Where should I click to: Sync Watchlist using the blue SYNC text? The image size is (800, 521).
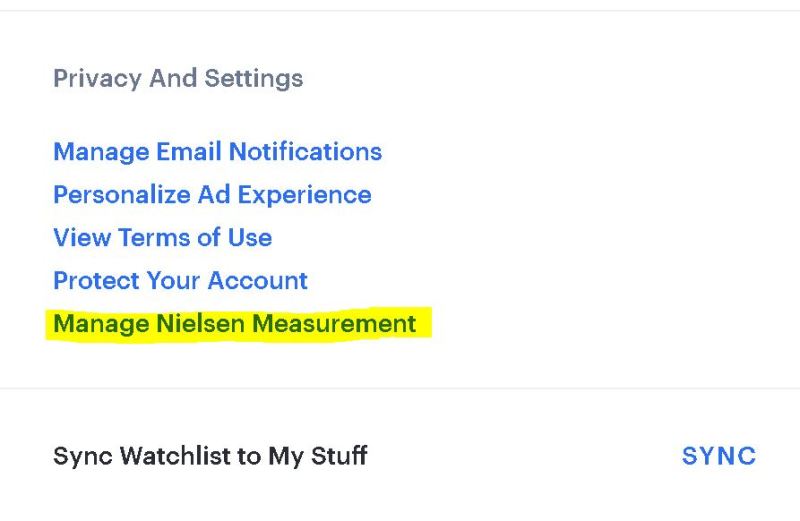coord(718,457)
